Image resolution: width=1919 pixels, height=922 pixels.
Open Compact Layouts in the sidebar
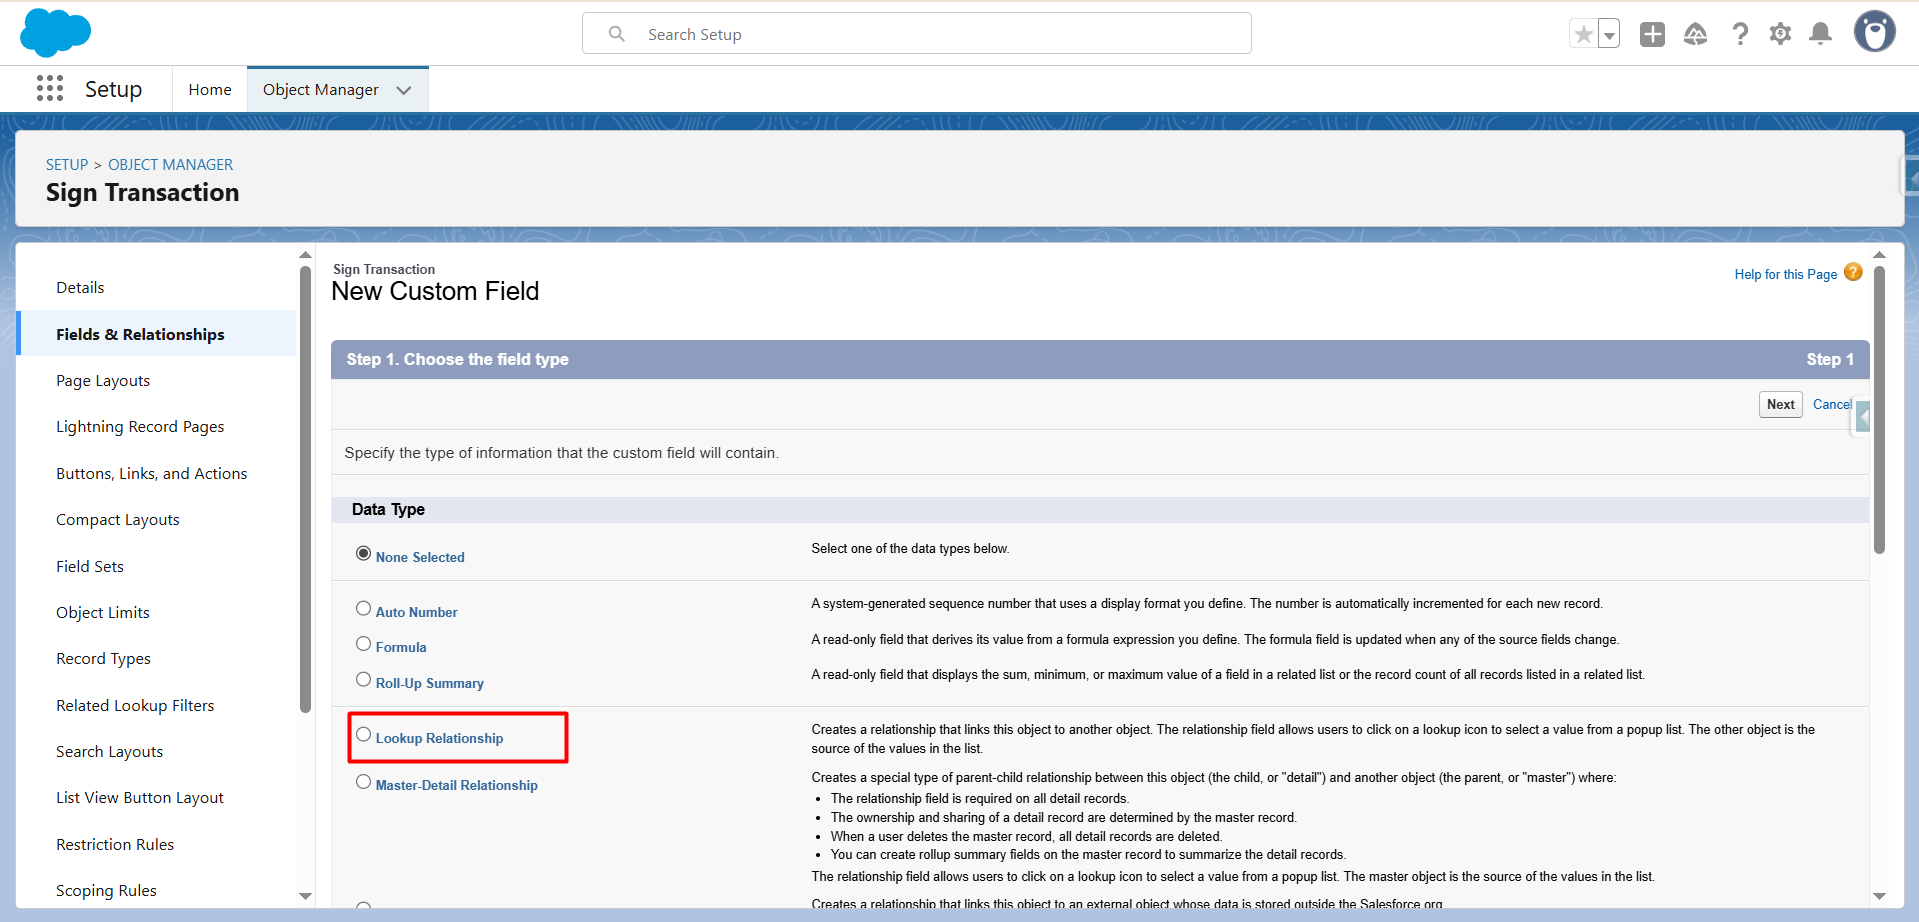(118, 520)
